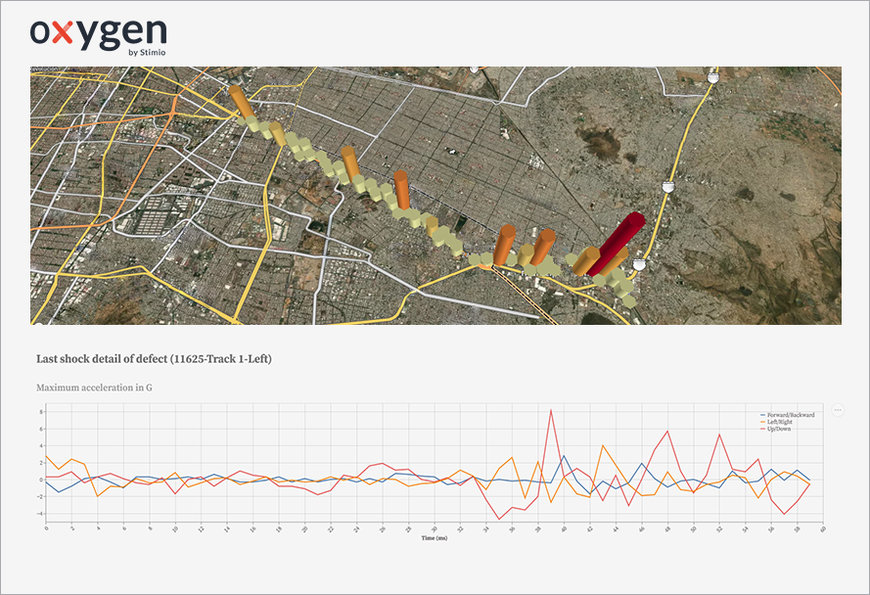
Task: Toggle the Left/Right series in the legend
Action: pyautogui.click(x=776, y=422)
